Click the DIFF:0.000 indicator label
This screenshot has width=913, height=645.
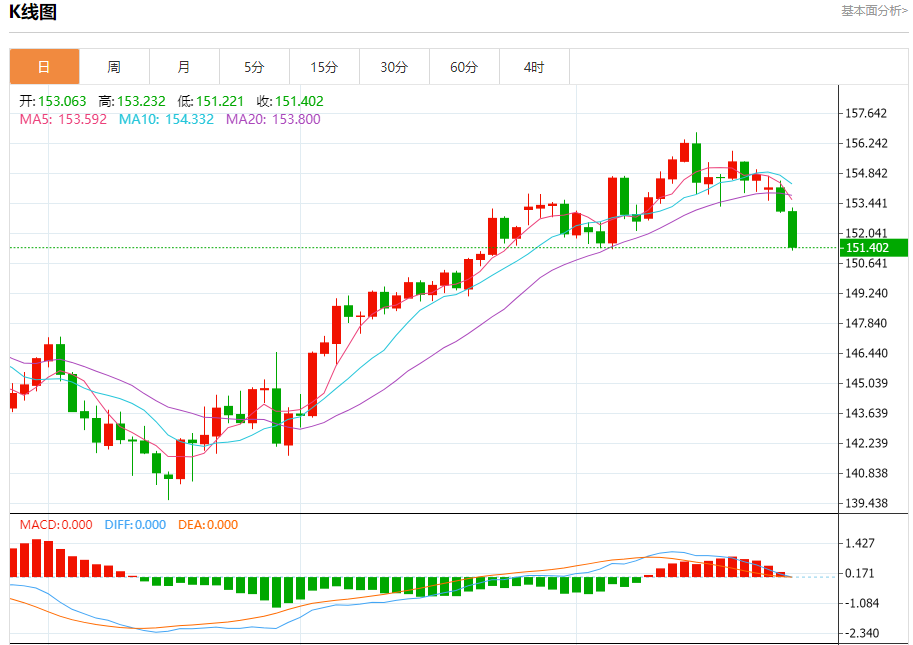pyautogui.click(x=135, y=524)
